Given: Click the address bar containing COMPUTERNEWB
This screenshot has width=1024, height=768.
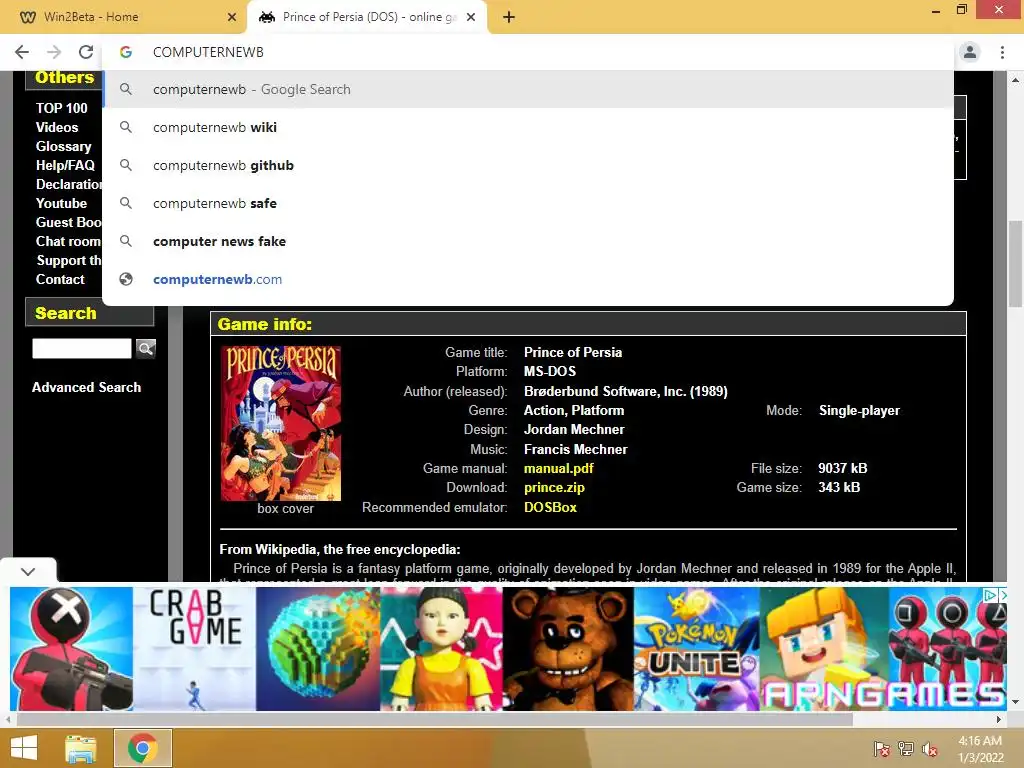Looking at the screenshot, I should [x=528, y=52].
